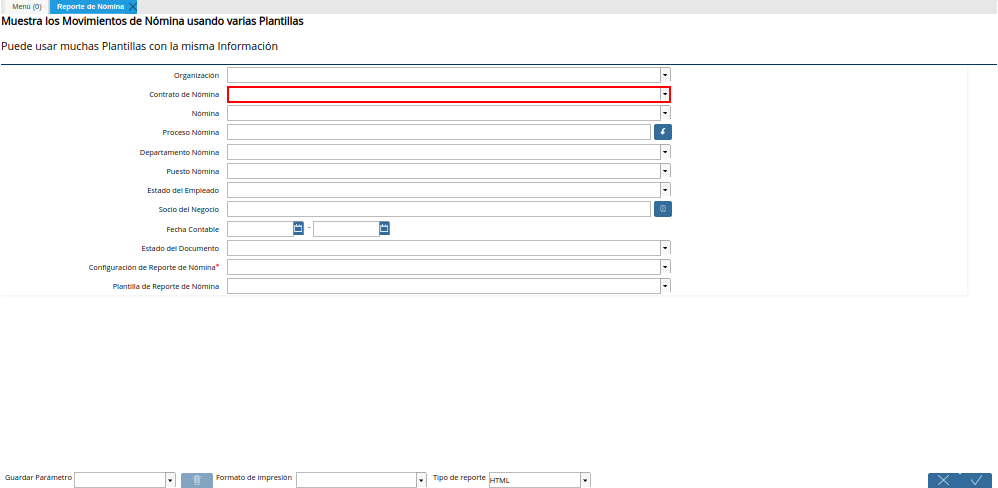
Task: Expand the Guardar Parámetro dropdown arrow
Action: 171,480
